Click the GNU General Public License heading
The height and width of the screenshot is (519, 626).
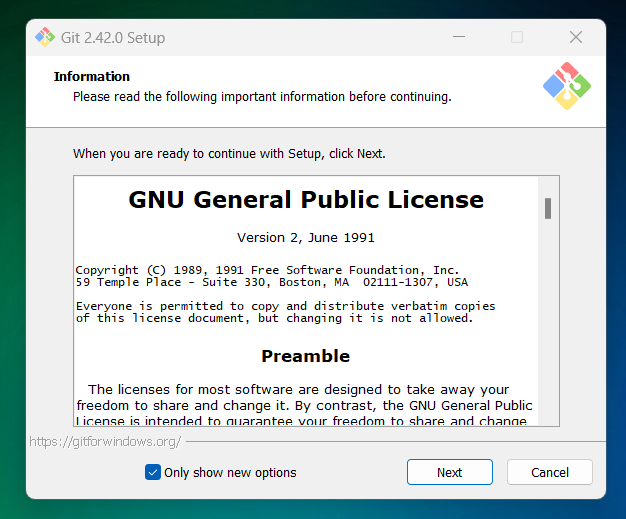(x=306, y=199)
